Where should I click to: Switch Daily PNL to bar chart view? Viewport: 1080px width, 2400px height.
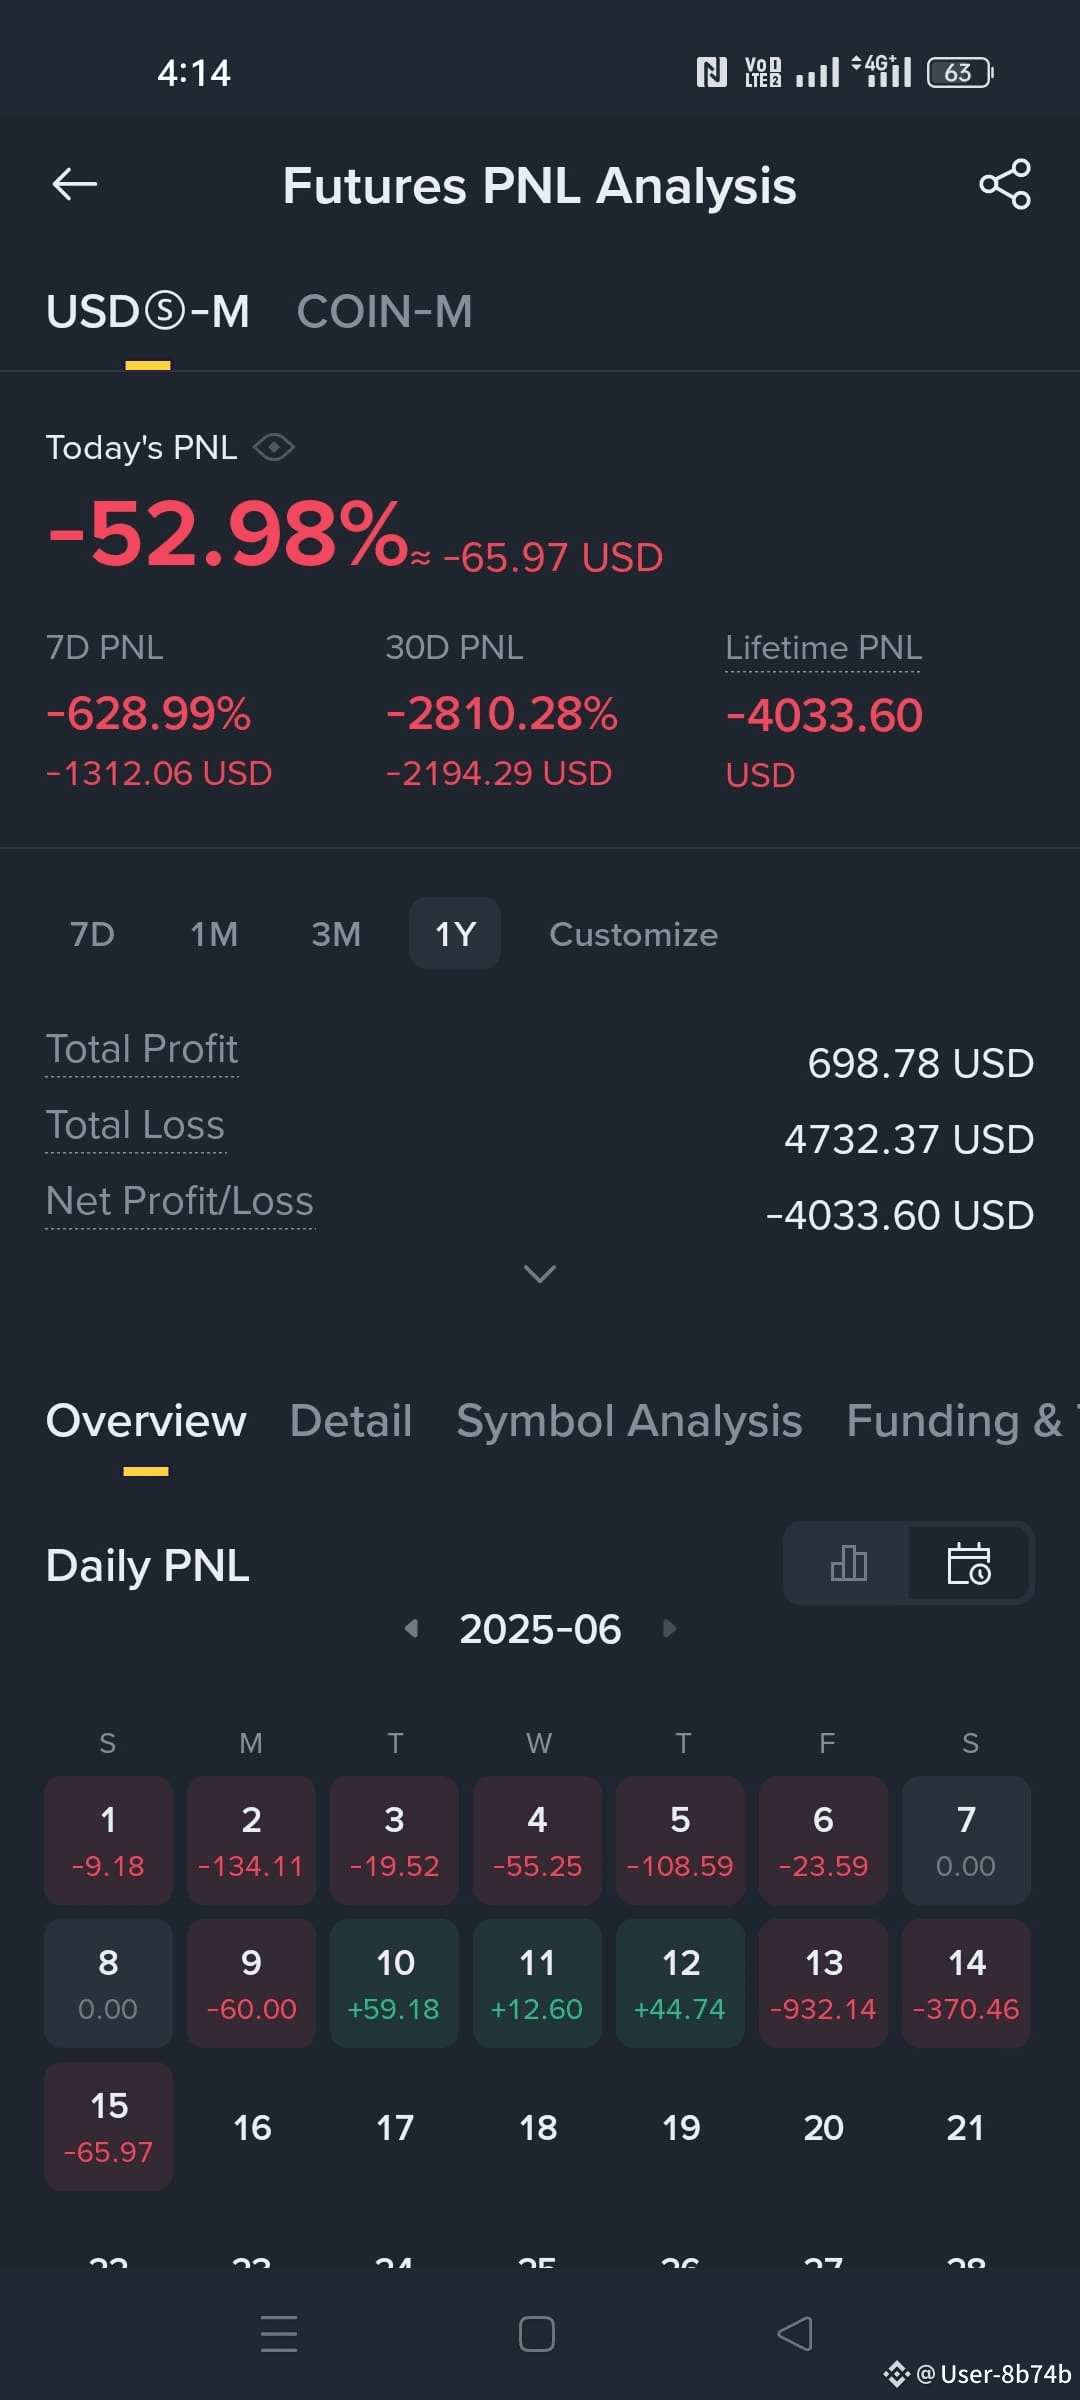(x=848, y=1563)
